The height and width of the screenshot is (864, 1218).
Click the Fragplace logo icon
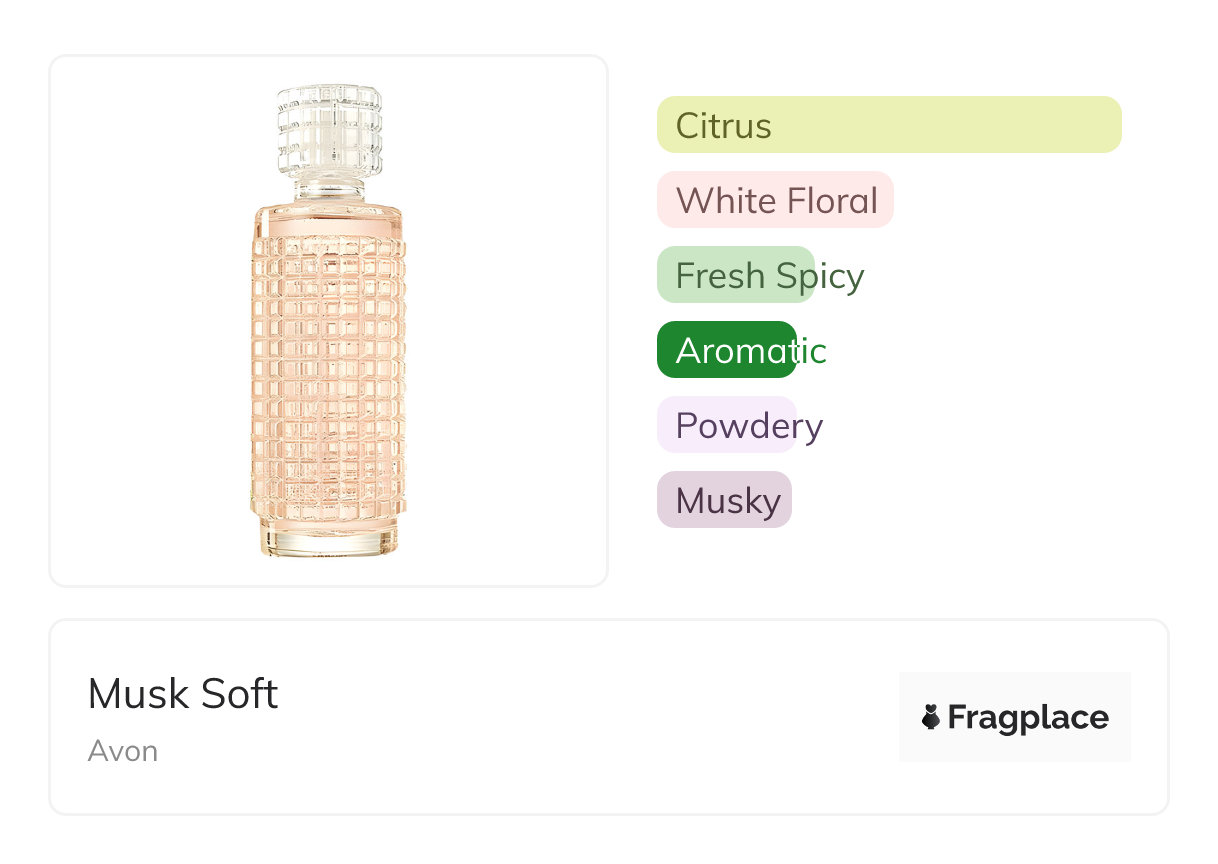(931, 717)
